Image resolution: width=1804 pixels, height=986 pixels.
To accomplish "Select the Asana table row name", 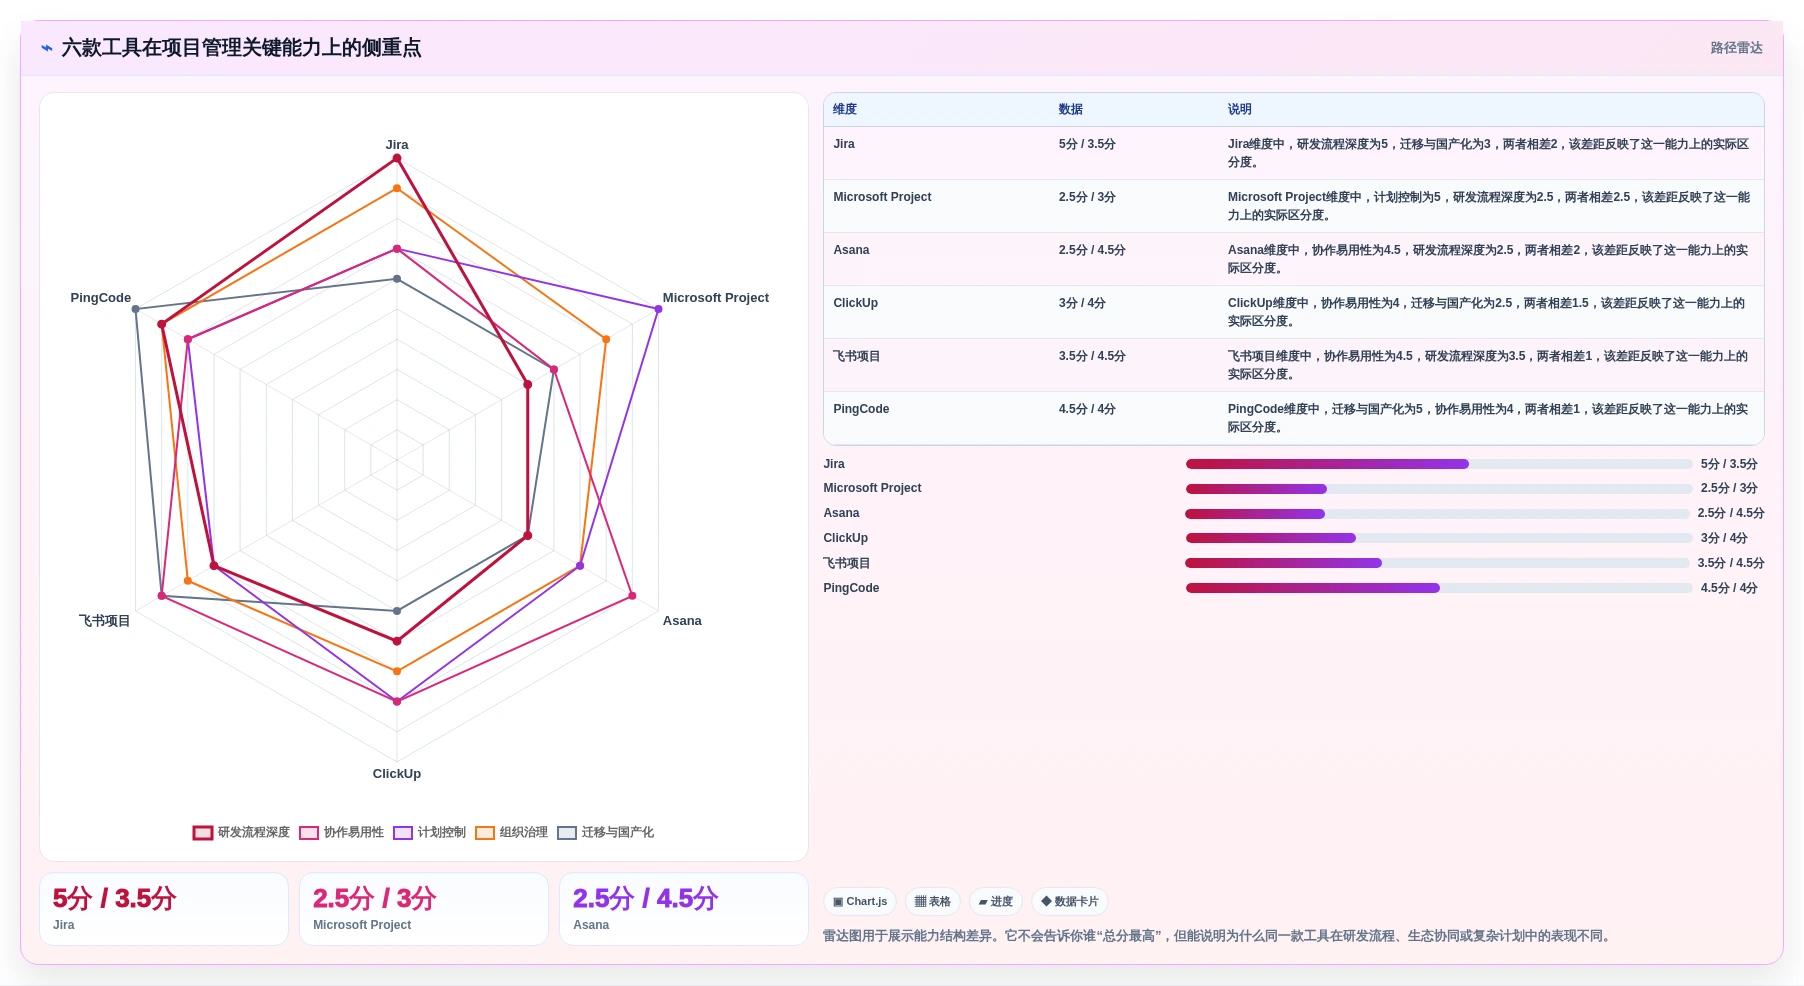I will (851, 250).
